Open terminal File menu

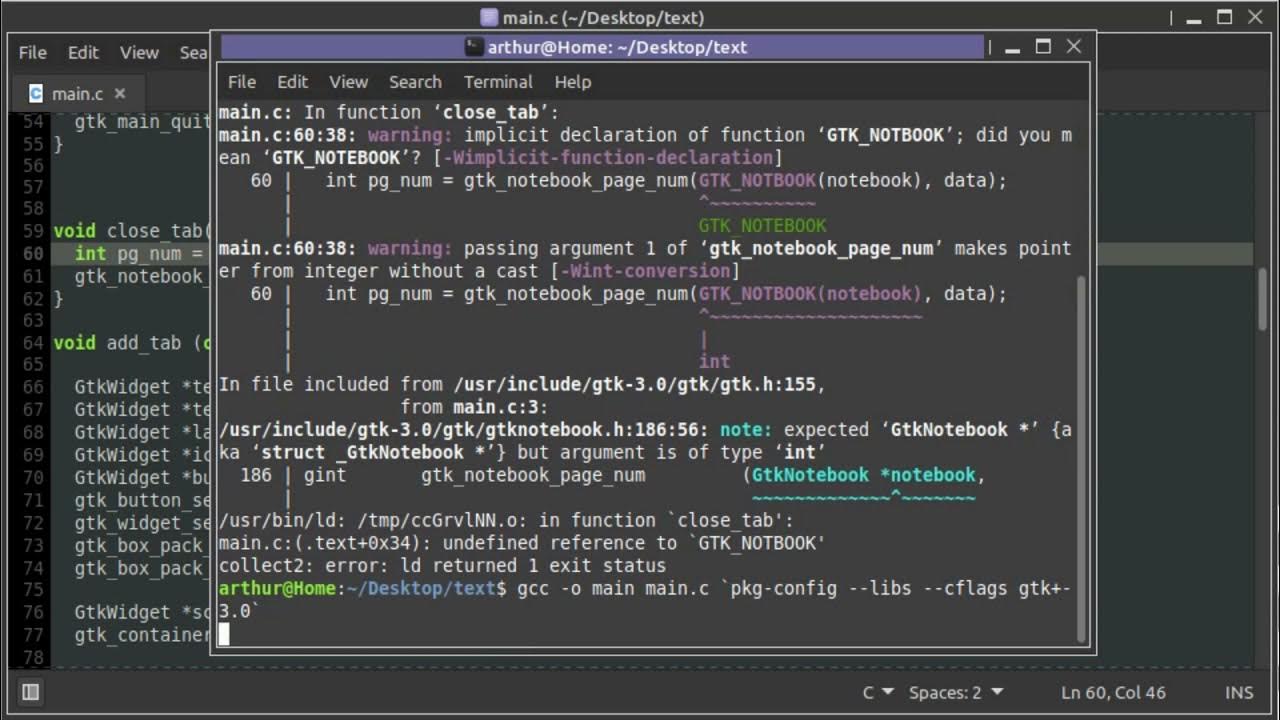pyautogui.click(x=242, y=82)
